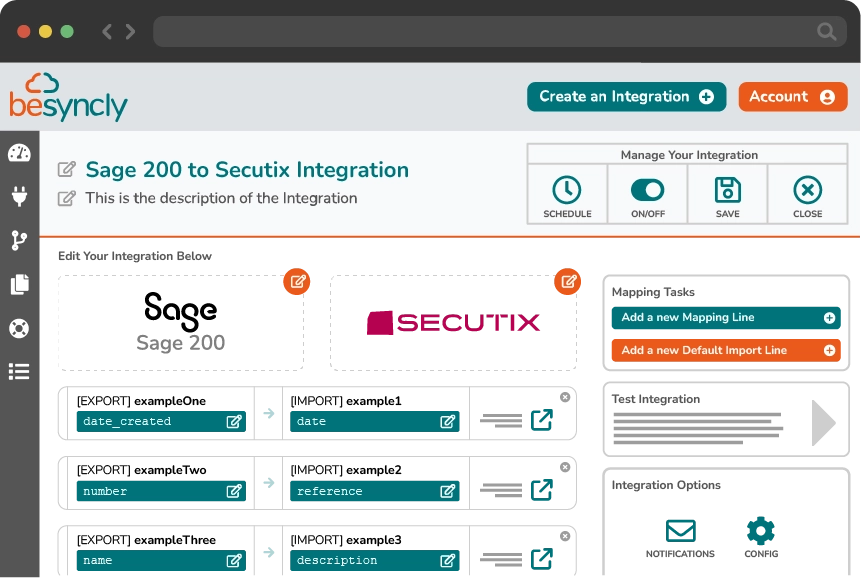Image resolution: width=861 pixels, height=578 pixels.
Task: Toggle the integration ON/OFF switch
Action: (647, 190)
